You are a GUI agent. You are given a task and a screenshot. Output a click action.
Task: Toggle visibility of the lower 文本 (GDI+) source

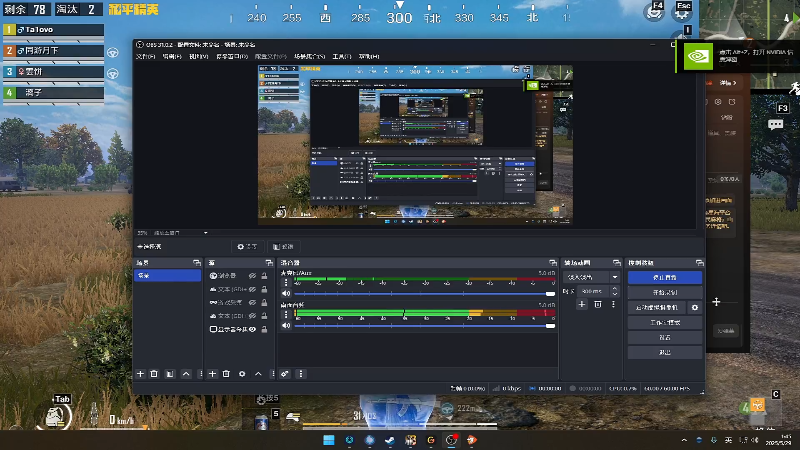252,316
